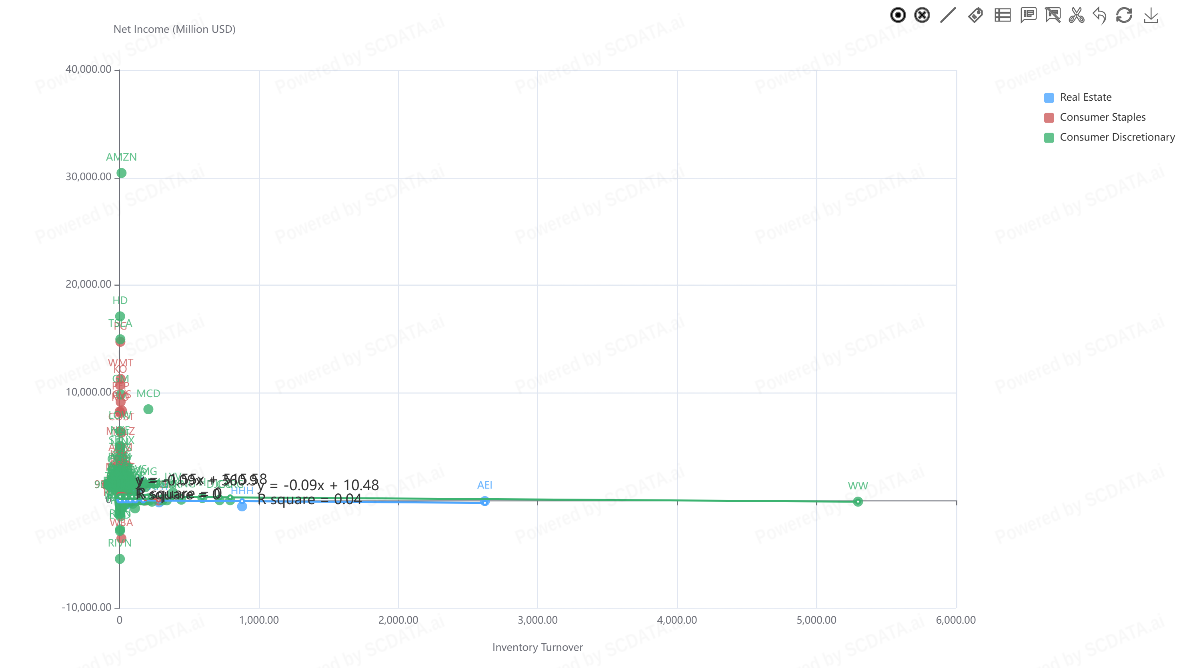The width and height of the screenshot is (1195, 668).
Task: Click the WW data point
Action: [x=858, y=501]
